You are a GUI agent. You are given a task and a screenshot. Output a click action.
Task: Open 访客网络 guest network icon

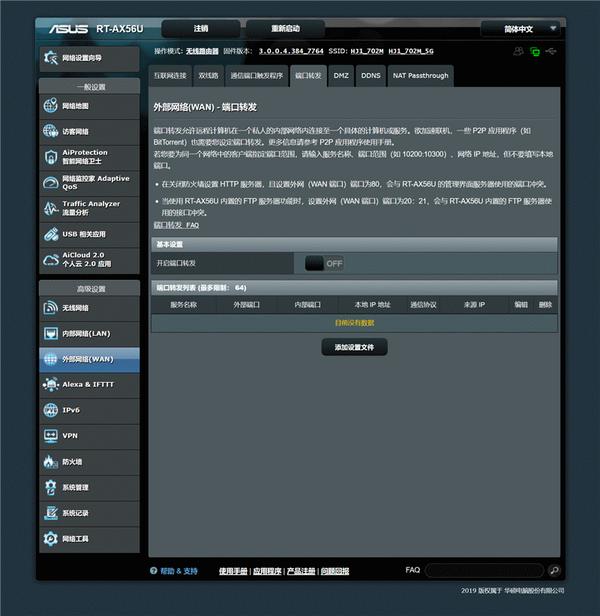pos(51,131)
